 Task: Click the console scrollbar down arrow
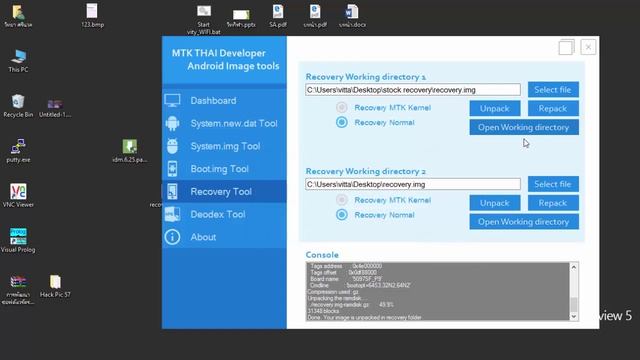click(x=574, y=316)
